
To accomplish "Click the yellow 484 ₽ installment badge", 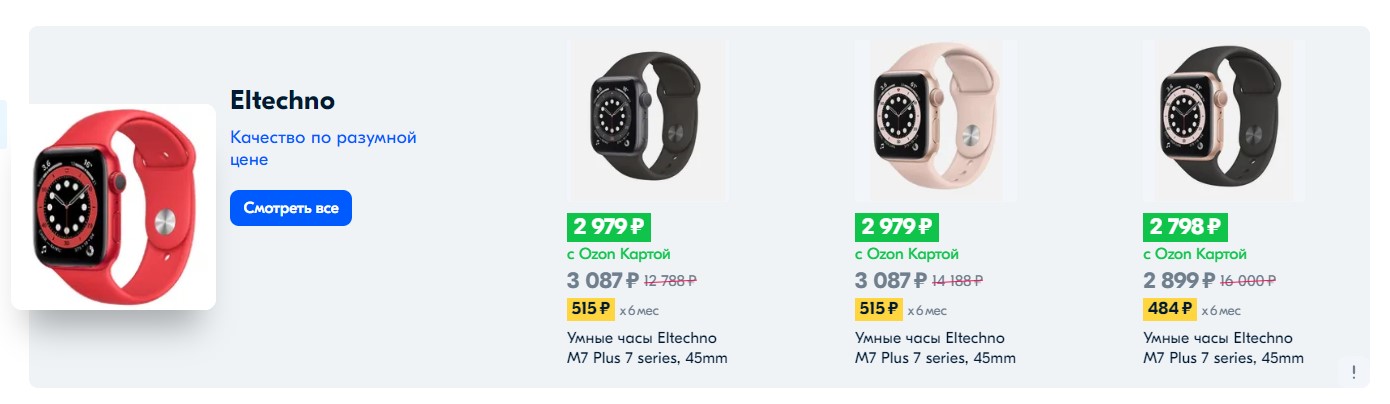I will [x=1168, y=309].
